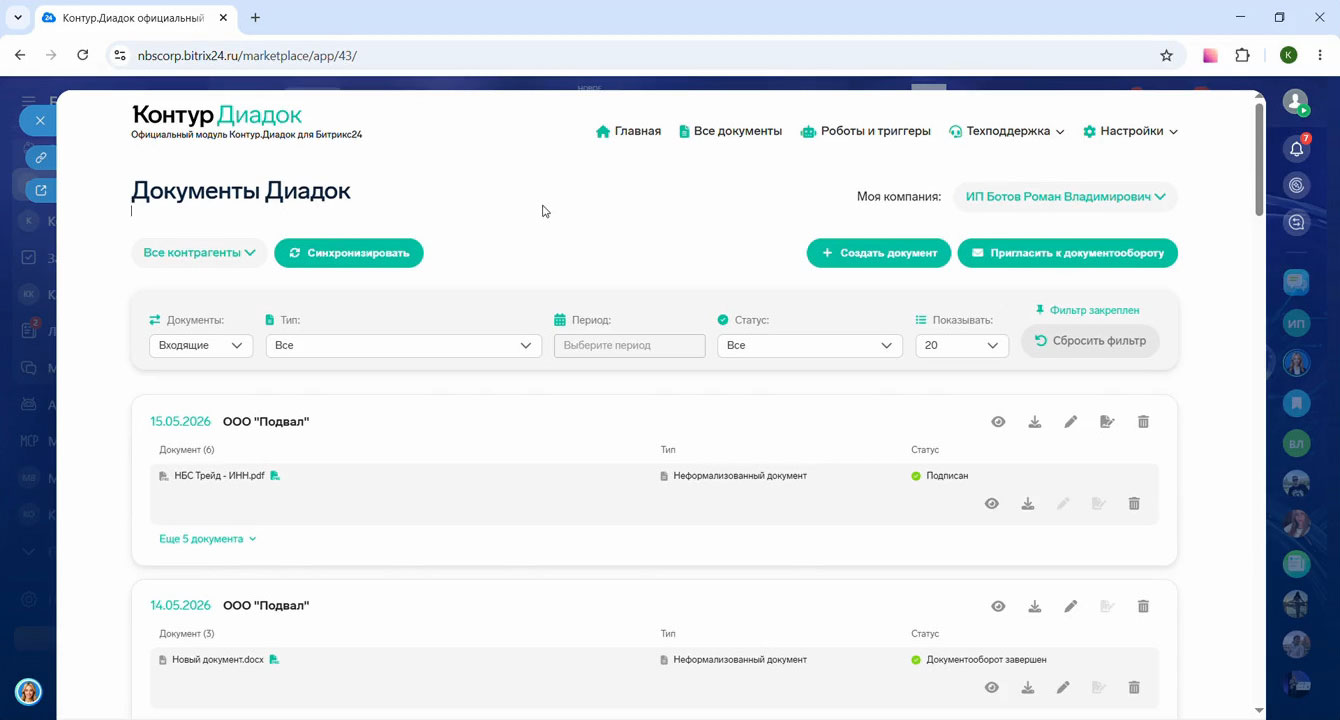Click the app panel vertical scrollbar thumb
Viewport: 1340px width, 720px height.
pyautogui.click(x=1258, y=158)
